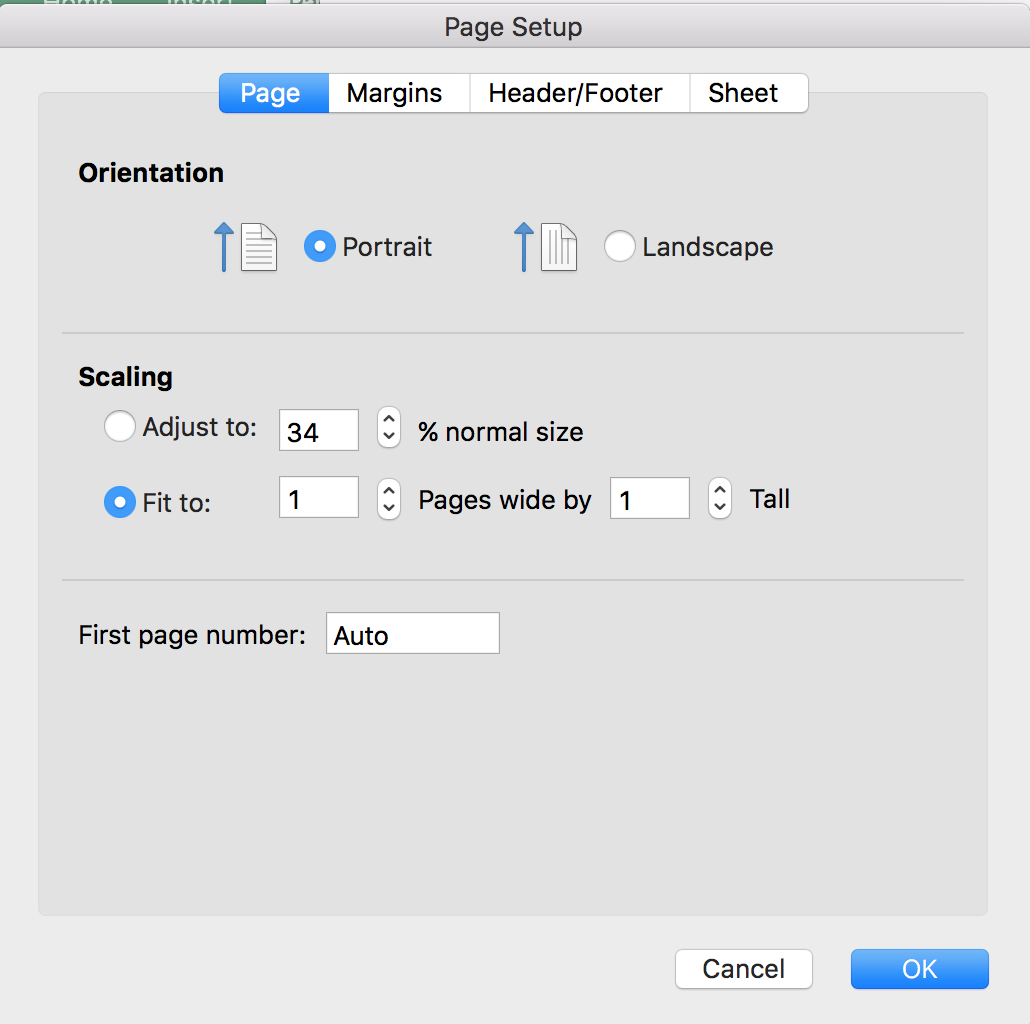Image resolution: width=1030 pixels, height=1024 pixels.
Task: Click the Tall pages value field
Action: coord(649,497)
